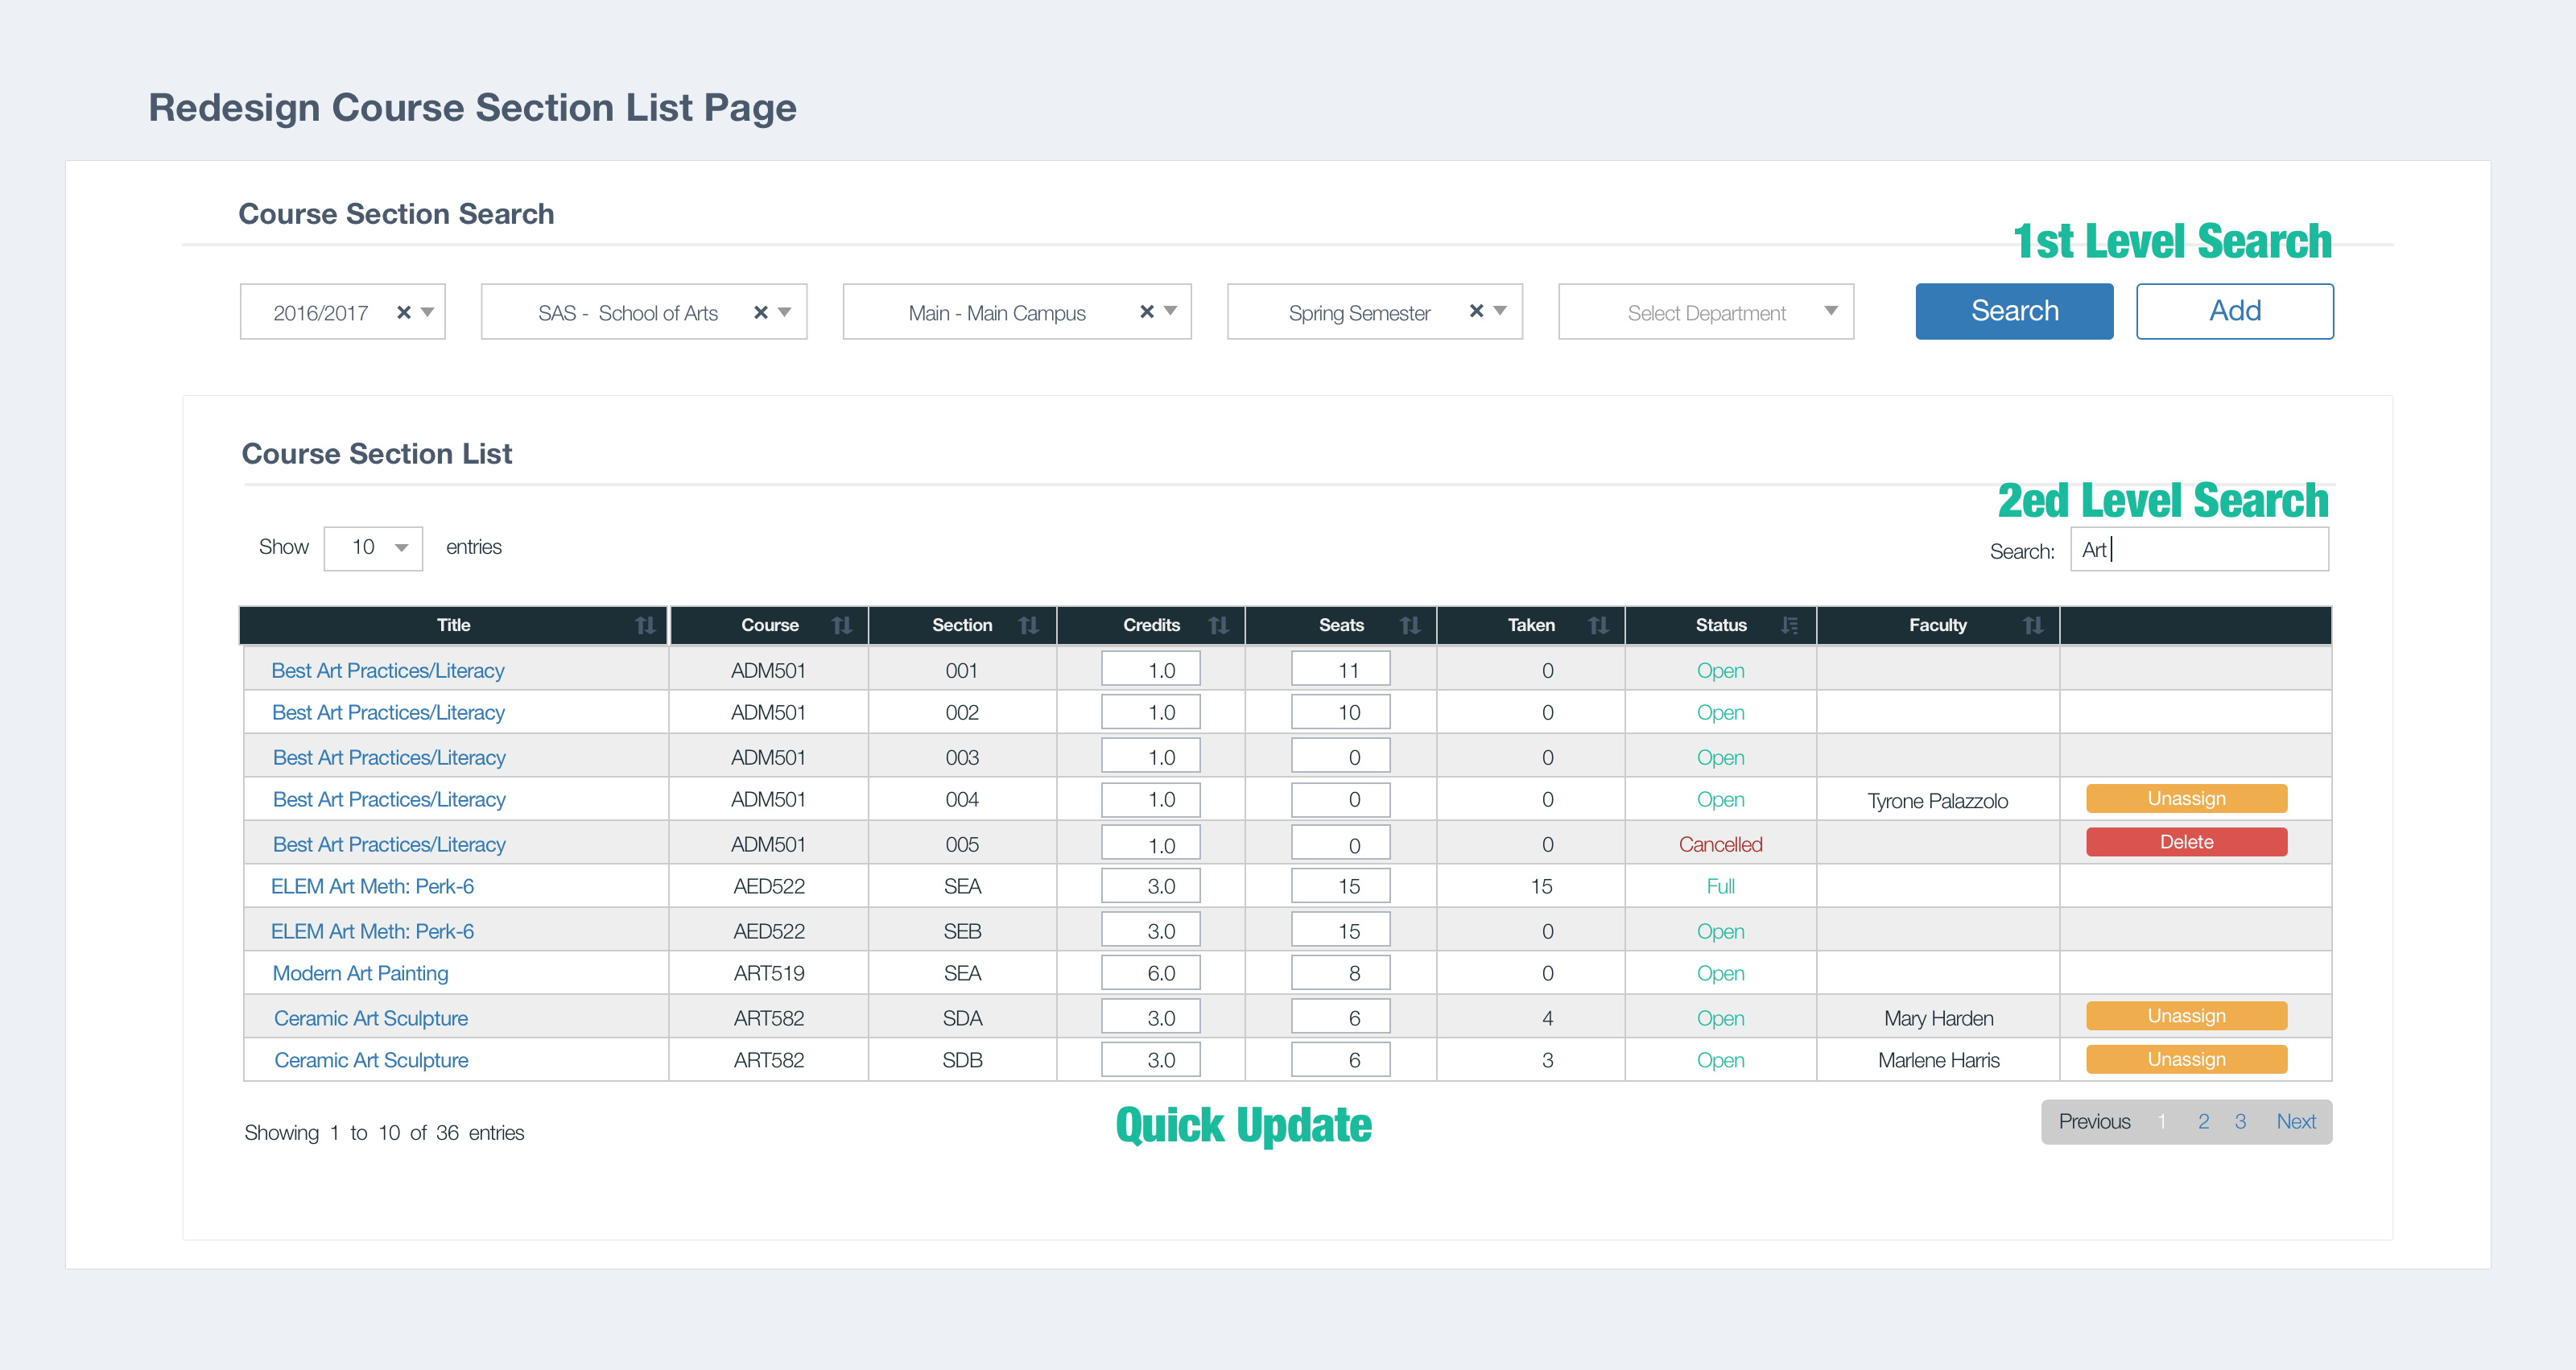This screenshot has width=2576, height=1370.
Task: Remove the School of Arts selection
Action: tap(761, 312)
